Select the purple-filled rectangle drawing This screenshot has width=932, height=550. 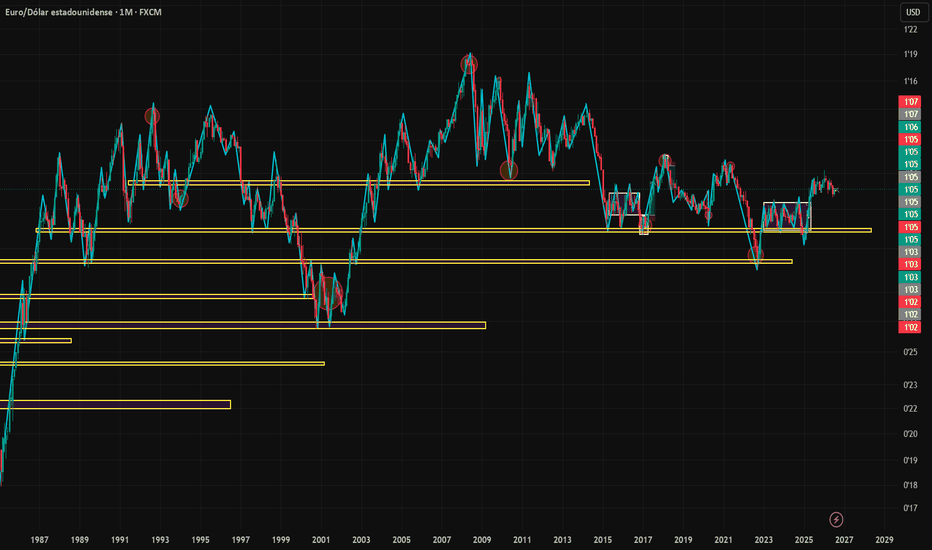[x=115, y=404]
